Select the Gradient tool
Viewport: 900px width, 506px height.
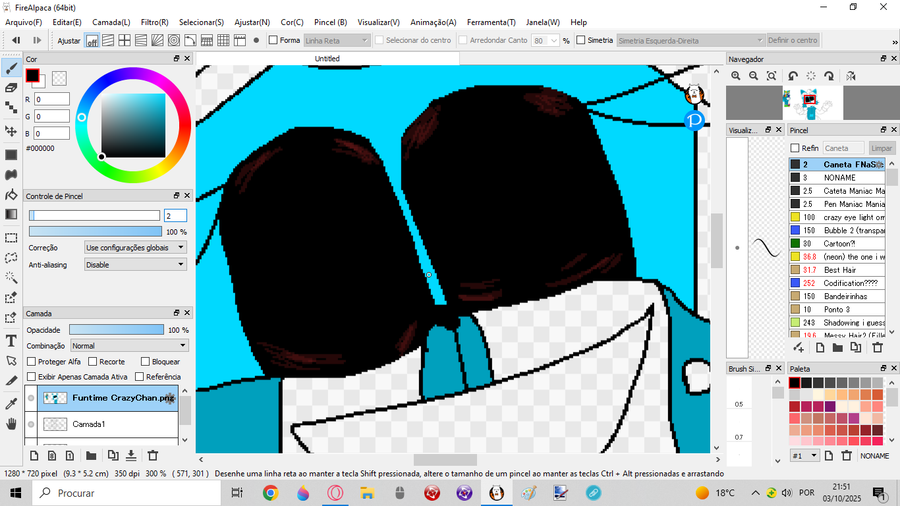click(x=11, y=214)
